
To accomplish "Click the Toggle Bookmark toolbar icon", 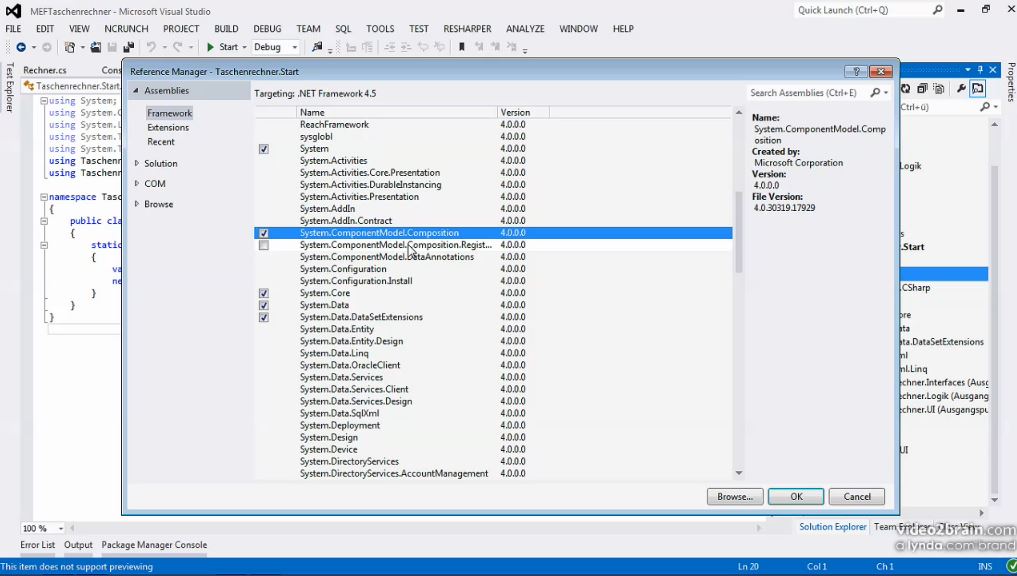I will (462, 47).
